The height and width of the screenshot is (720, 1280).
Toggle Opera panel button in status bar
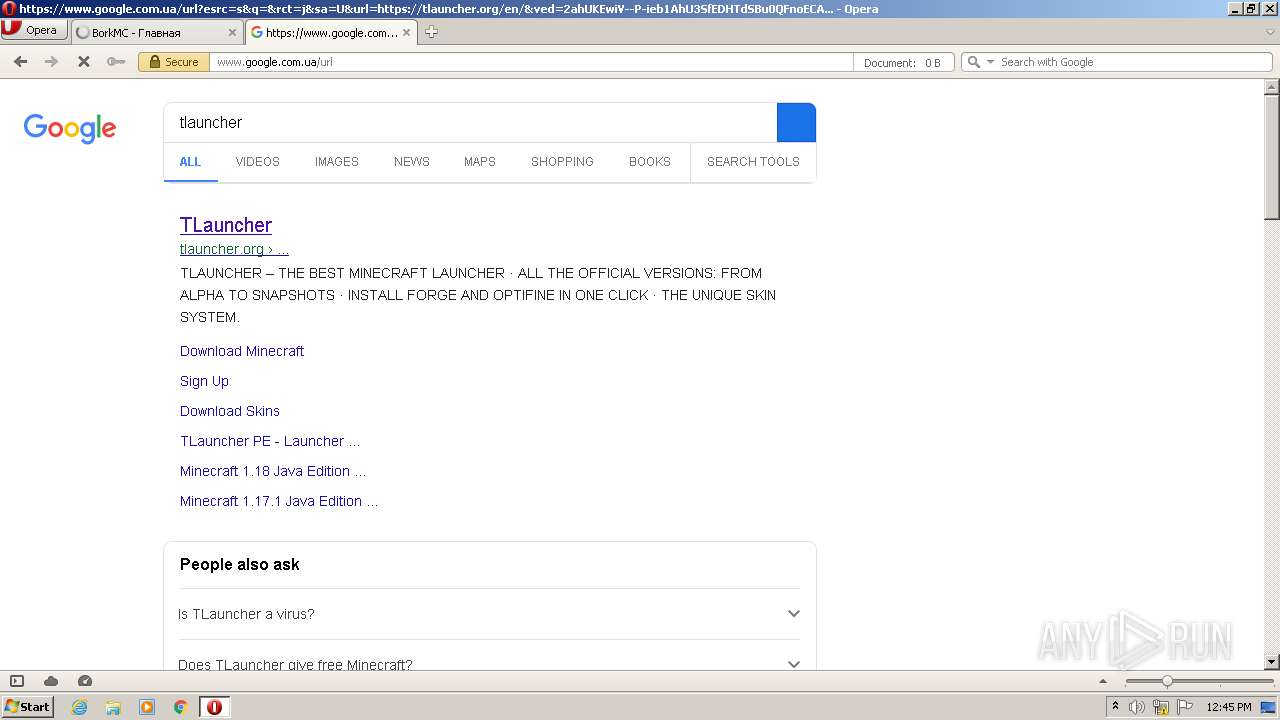coord(17,681)
